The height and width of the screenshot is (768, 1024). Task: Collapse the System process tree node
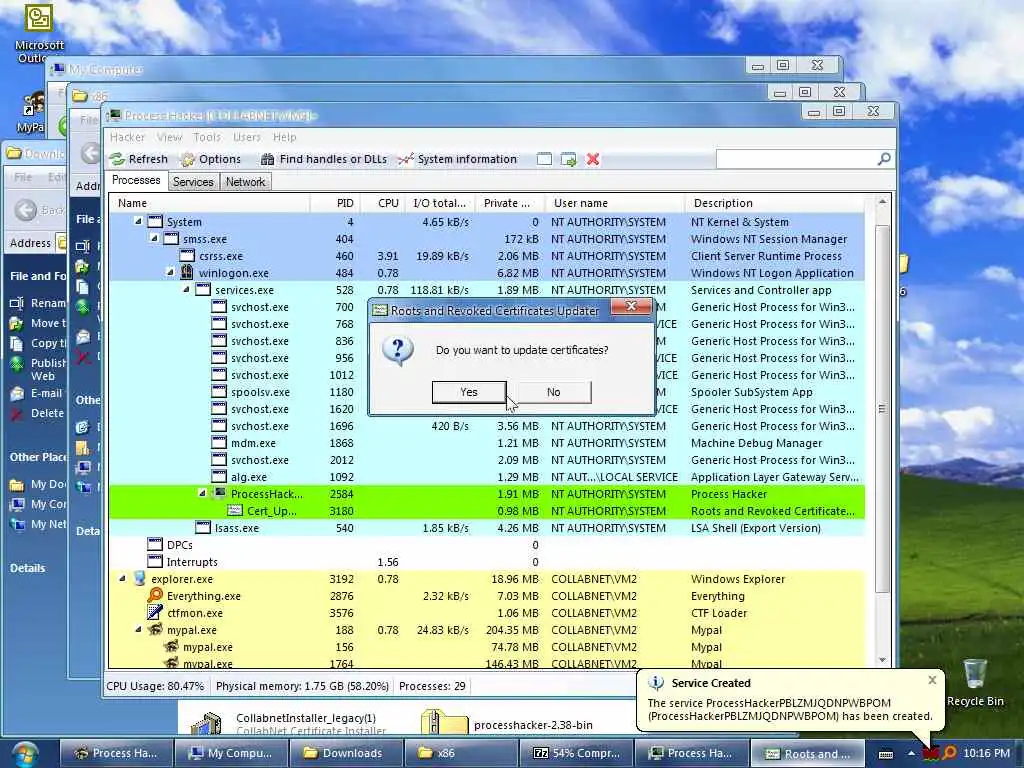click(x=138, y=221)
